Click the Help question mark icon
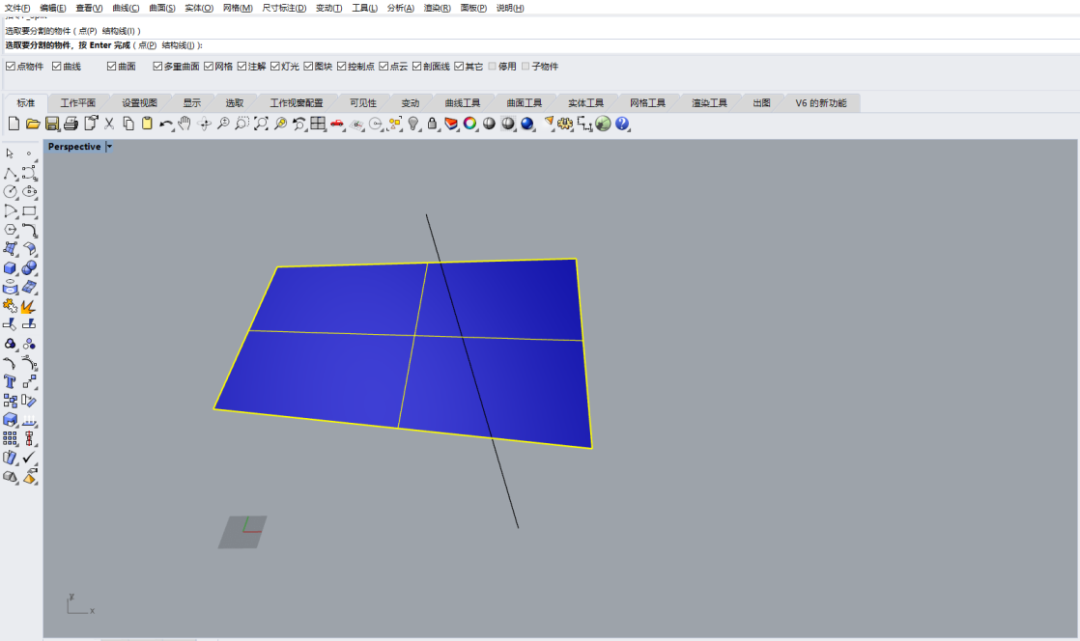Screen dimensions: 1080x641 (622, 123)
